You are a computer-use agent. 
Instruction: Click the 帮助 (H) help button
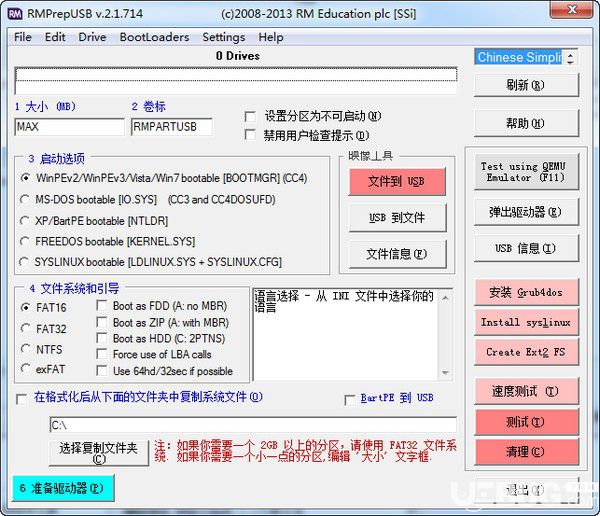[x=526, y=123]
